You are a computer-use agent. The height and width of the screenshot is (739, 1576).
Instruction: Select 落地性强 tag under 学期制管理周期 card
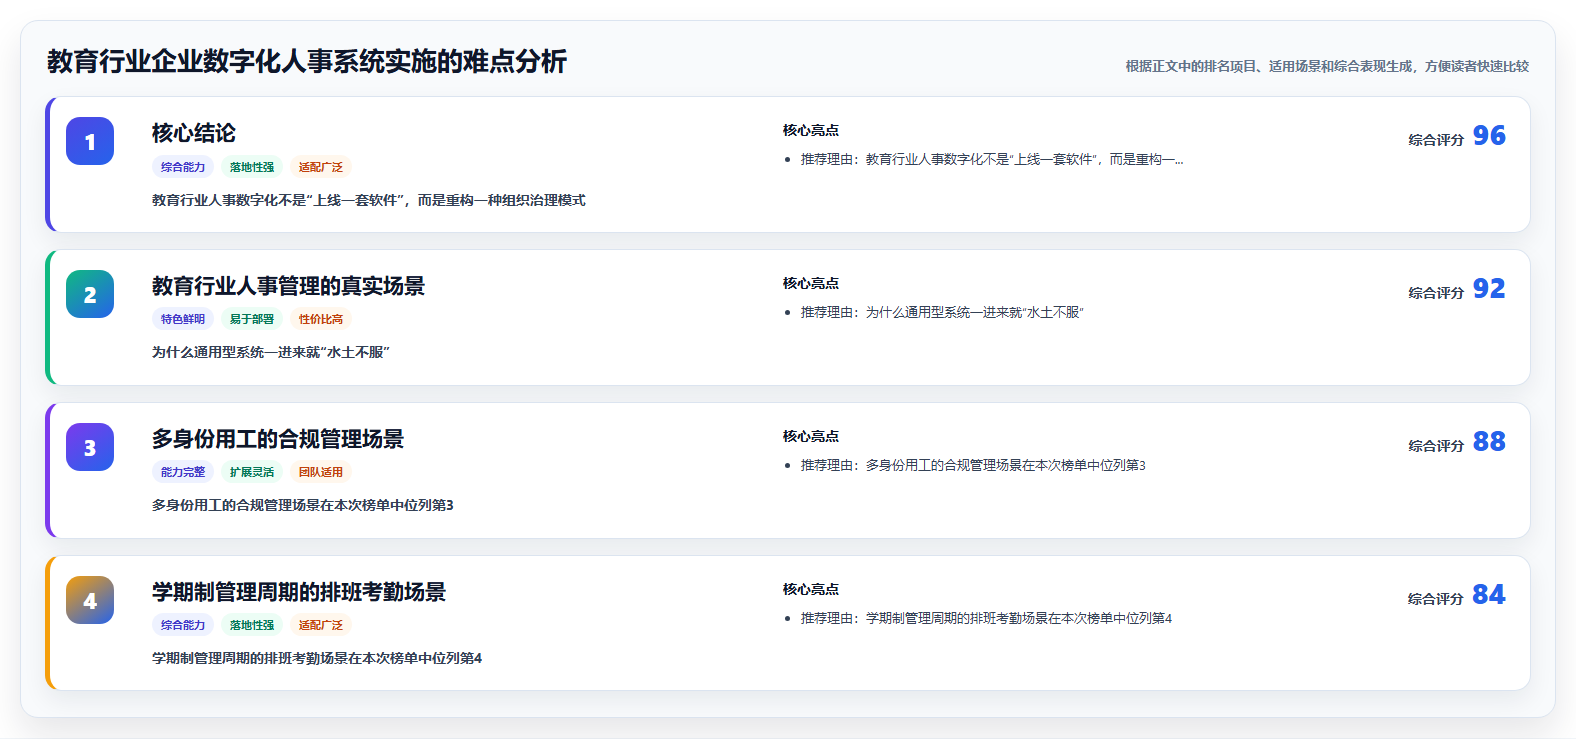coord(252,625)
